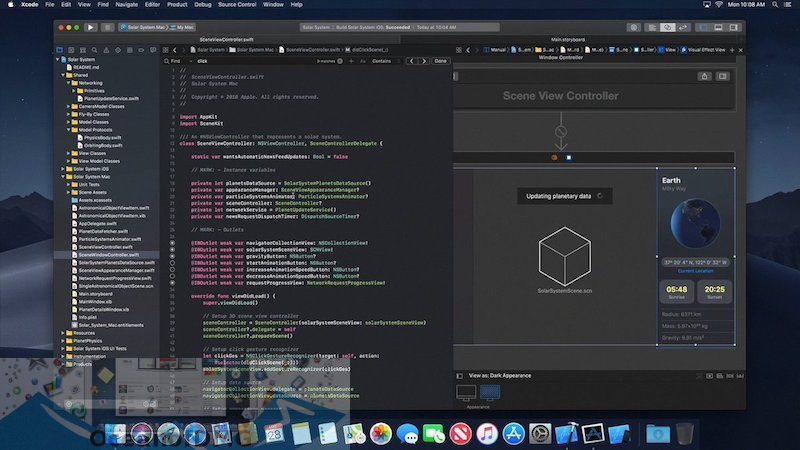Click the 05:48 Sunrise tile

pos(677,292)
